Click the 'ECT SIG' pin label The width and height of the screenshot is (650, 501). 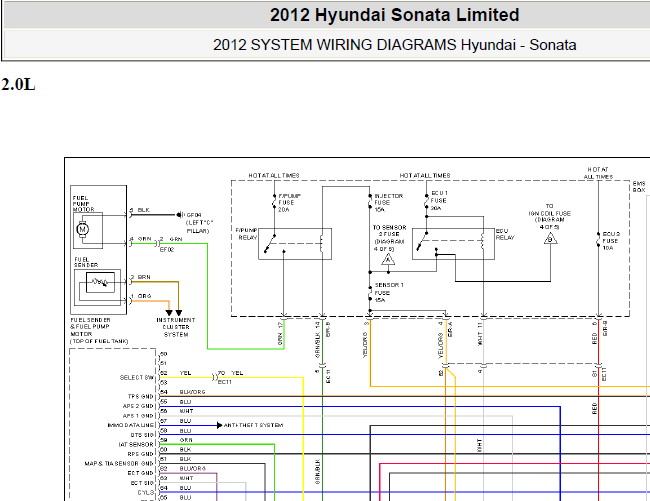coord(142,483)
